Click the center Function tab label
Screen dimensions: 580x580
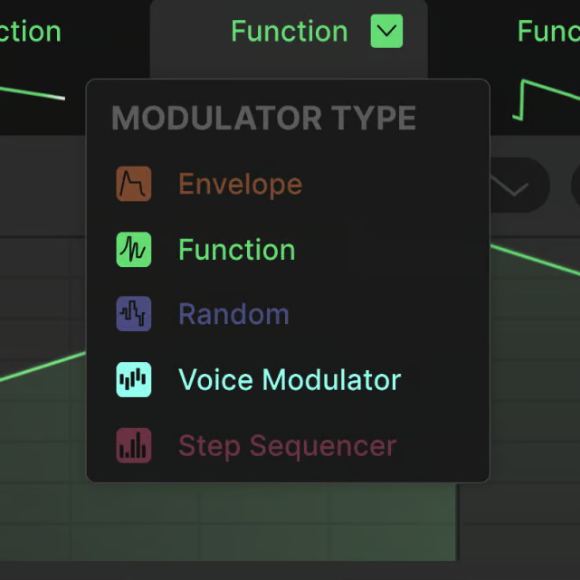pos(290,31)
